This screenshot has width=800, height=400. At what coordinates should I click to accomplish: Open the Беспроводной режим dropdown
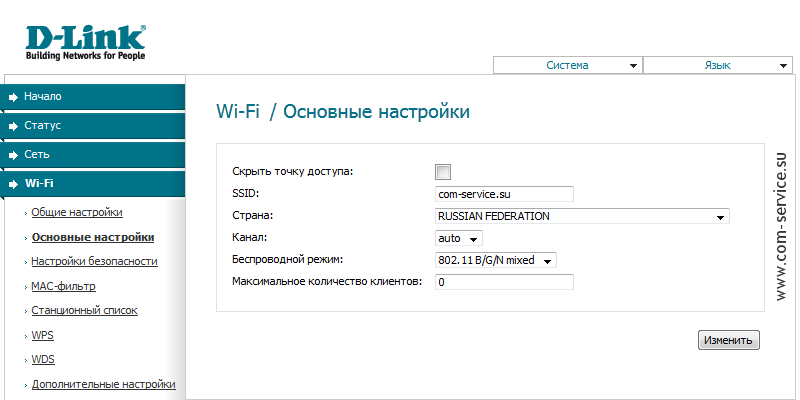click(495, 260)
